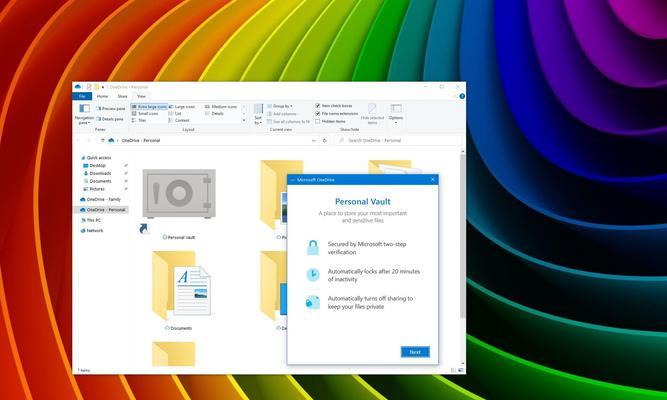Choose Content layout option
The height and width of the screenshot is (400, 667).
pyautogui.click(x=179, y=120)
